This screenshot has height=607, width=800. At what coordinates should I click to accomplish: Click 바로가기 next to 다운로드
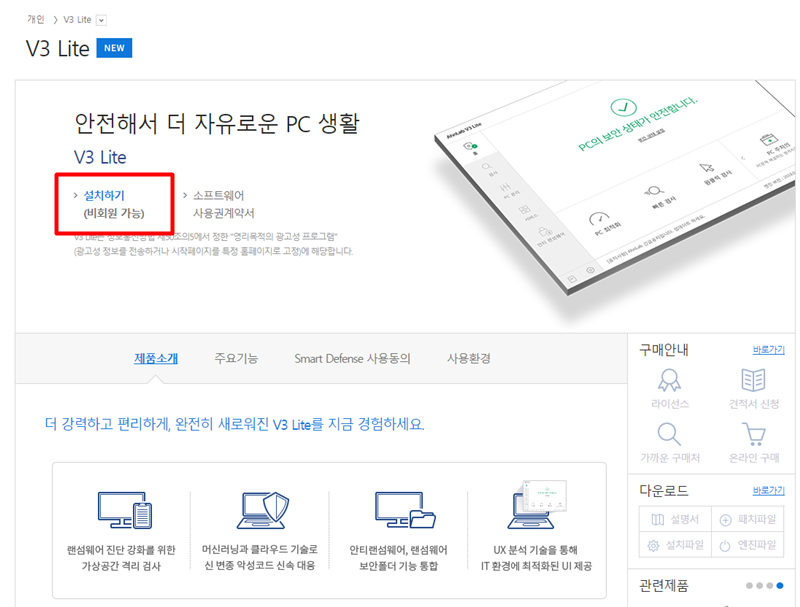768,490
